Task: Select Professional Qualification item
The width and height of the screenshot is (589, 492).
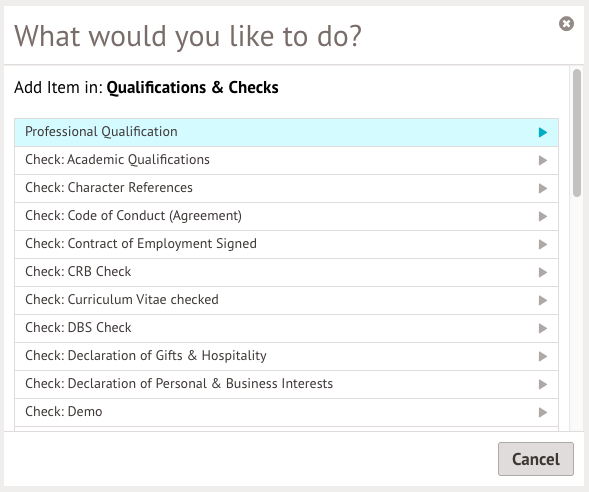Action: pos(286,132)
